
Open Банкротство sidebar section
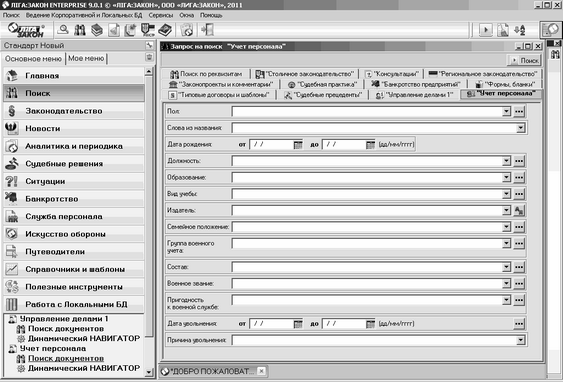point(74,199)
